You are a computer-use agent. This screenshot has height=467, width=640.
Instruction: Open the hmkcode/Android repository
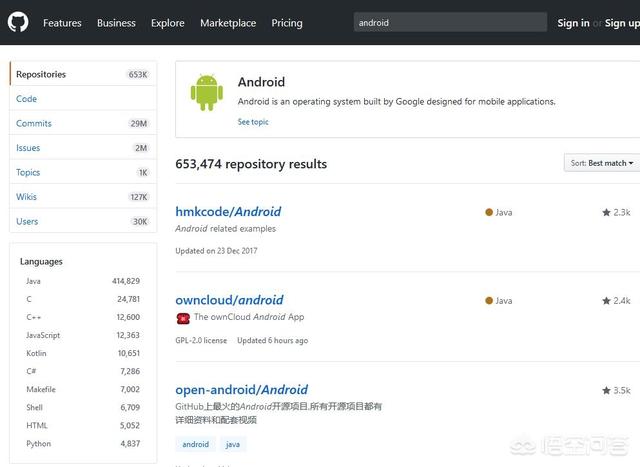[x=228, y=212]
